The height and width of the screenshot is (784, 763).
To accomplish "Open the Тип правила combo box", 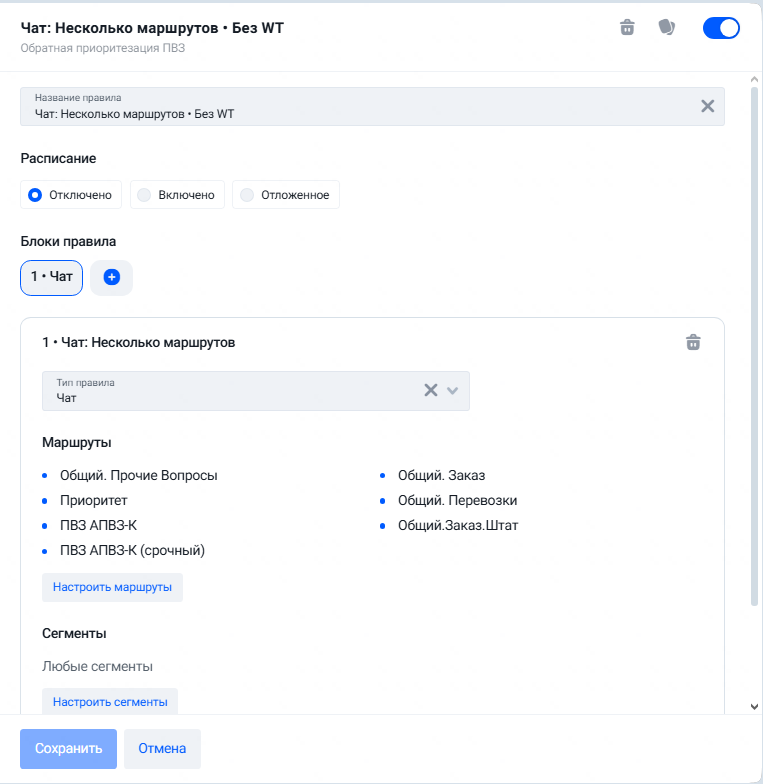I will 256,391.
